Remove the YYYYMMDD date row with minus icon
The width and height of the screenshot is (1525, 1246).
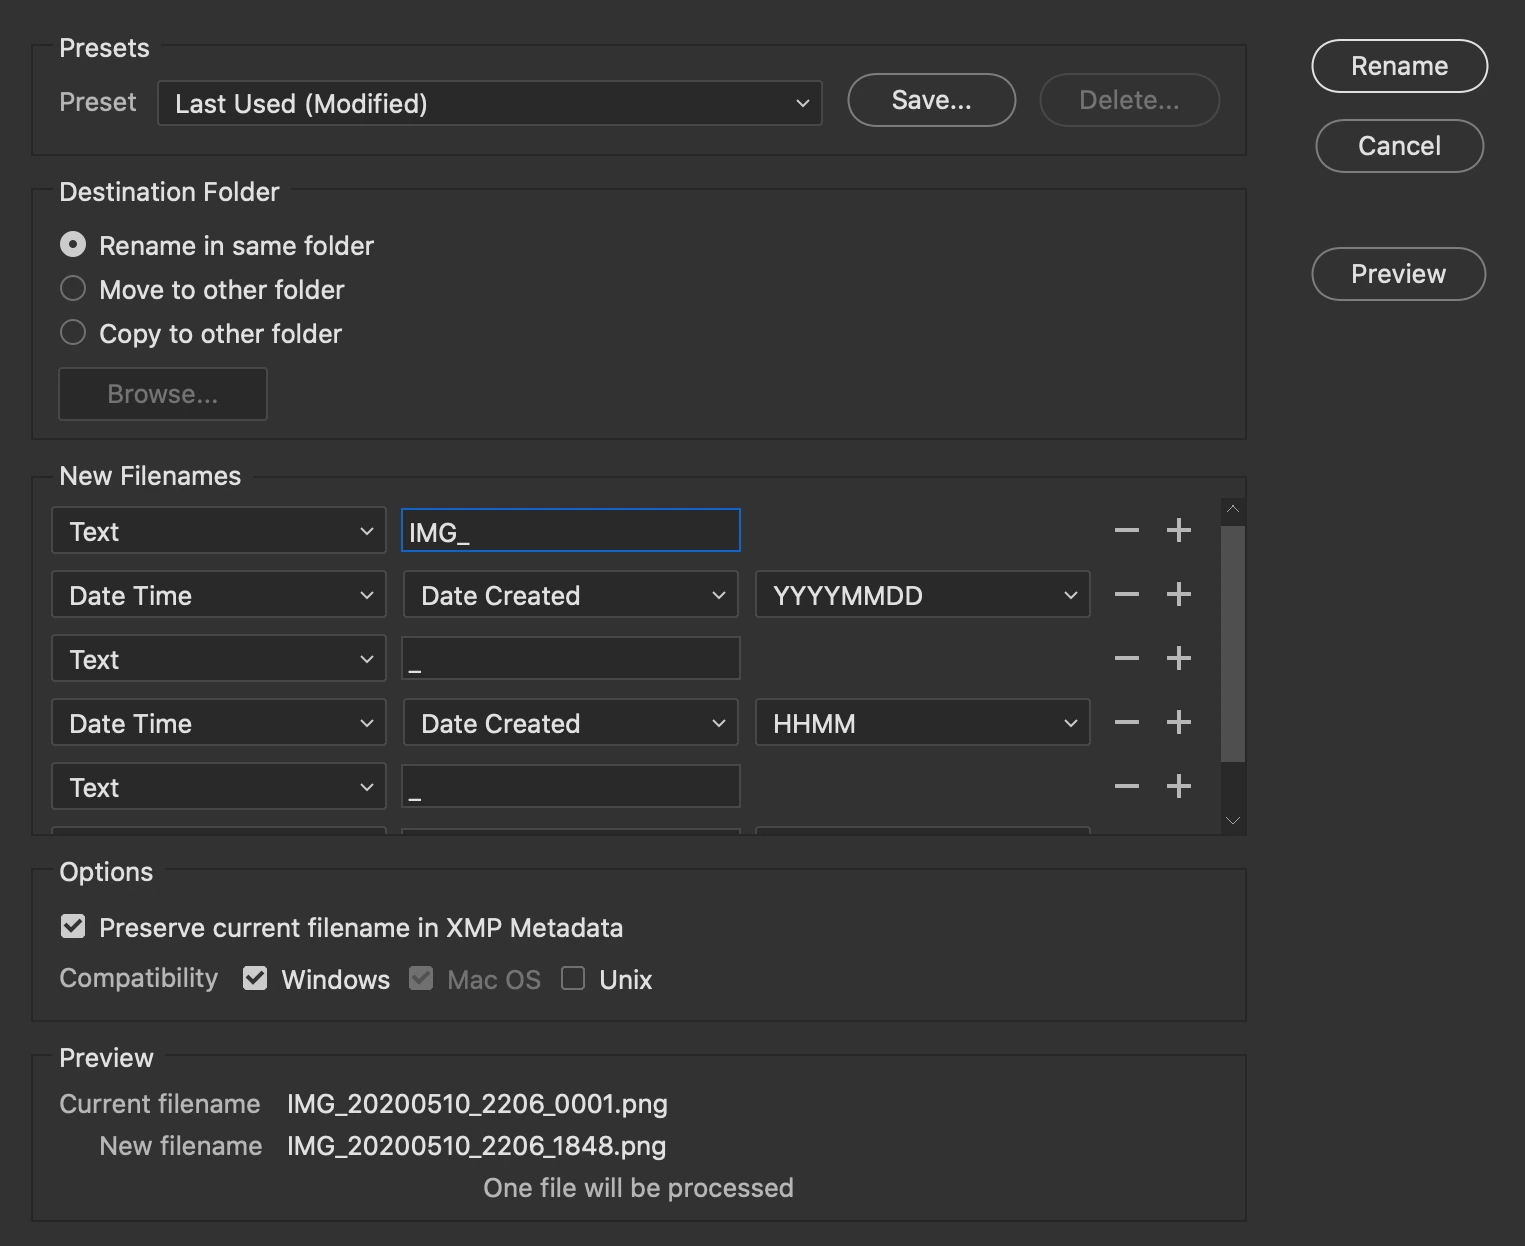(1127, 594)
